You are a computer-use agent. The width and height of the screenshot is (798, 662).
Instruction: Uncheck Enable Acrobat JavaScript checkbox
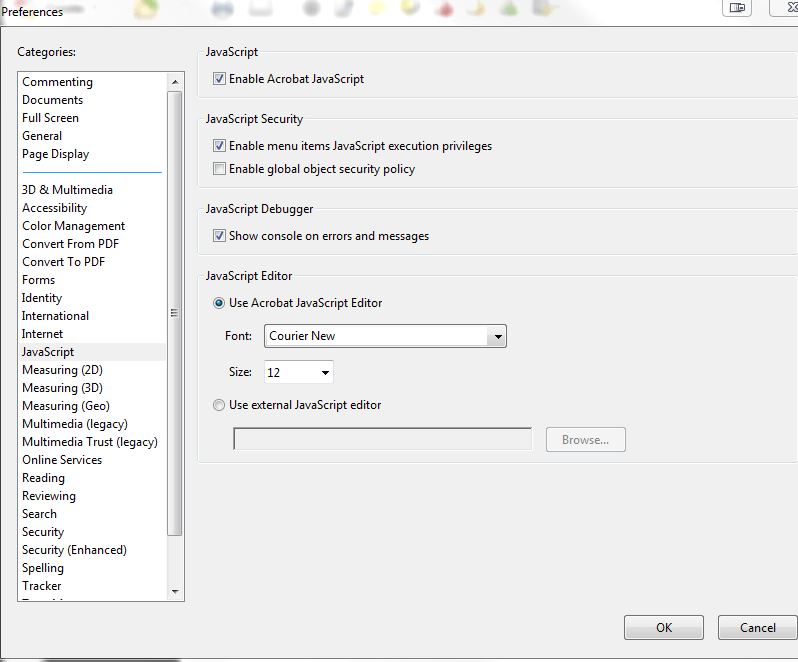pyautogui.click(x=219, y=79)
